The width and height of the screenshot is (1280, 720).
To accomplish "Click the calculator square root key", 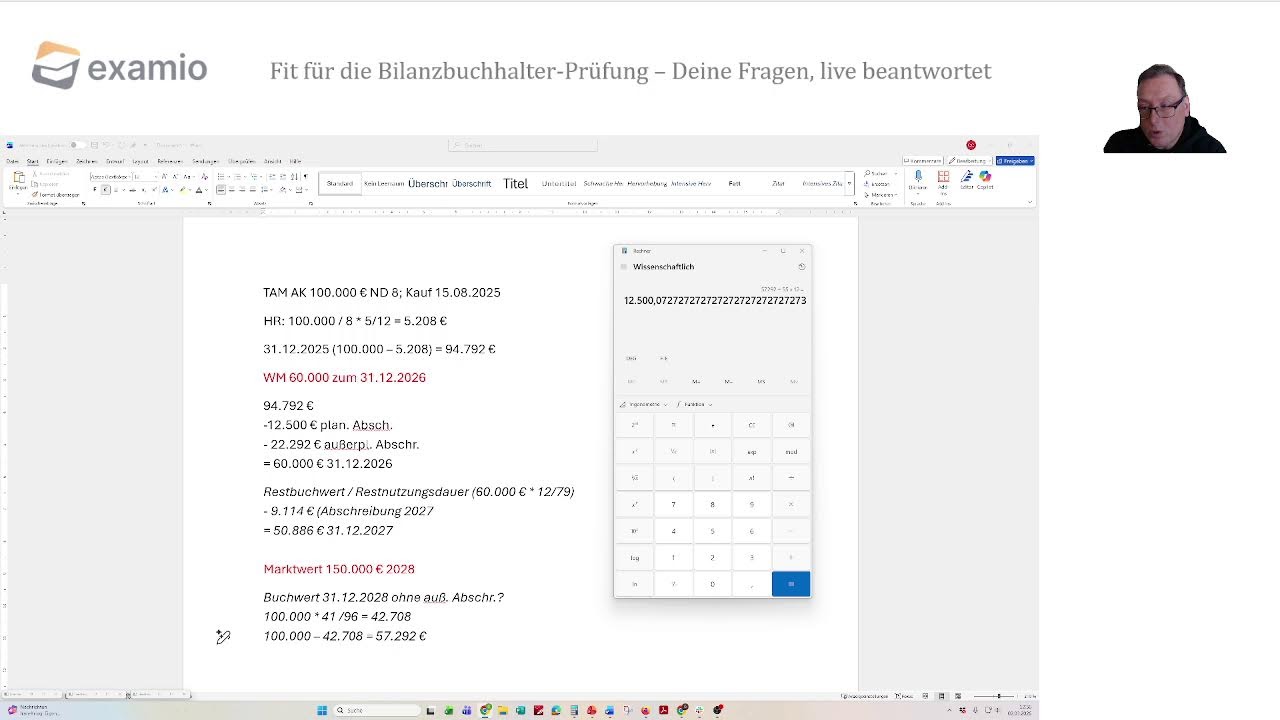I will [634, 478].
